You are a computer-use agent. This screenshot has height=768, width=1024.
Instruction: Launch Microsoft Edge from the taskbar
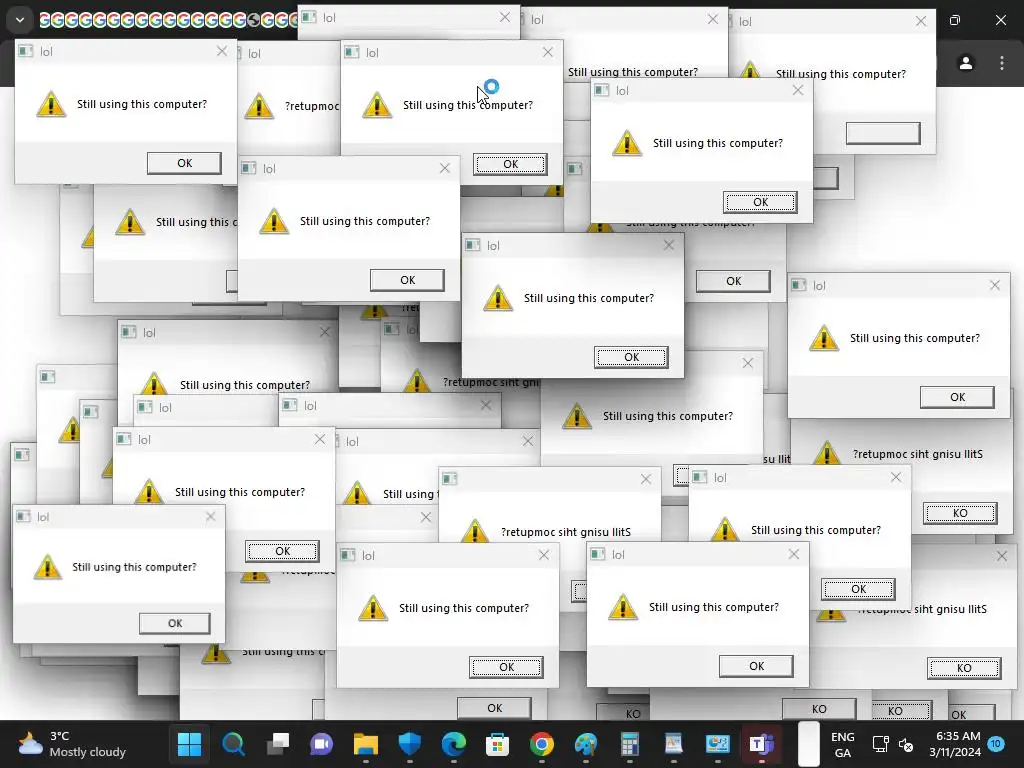[x=454, y=744]
